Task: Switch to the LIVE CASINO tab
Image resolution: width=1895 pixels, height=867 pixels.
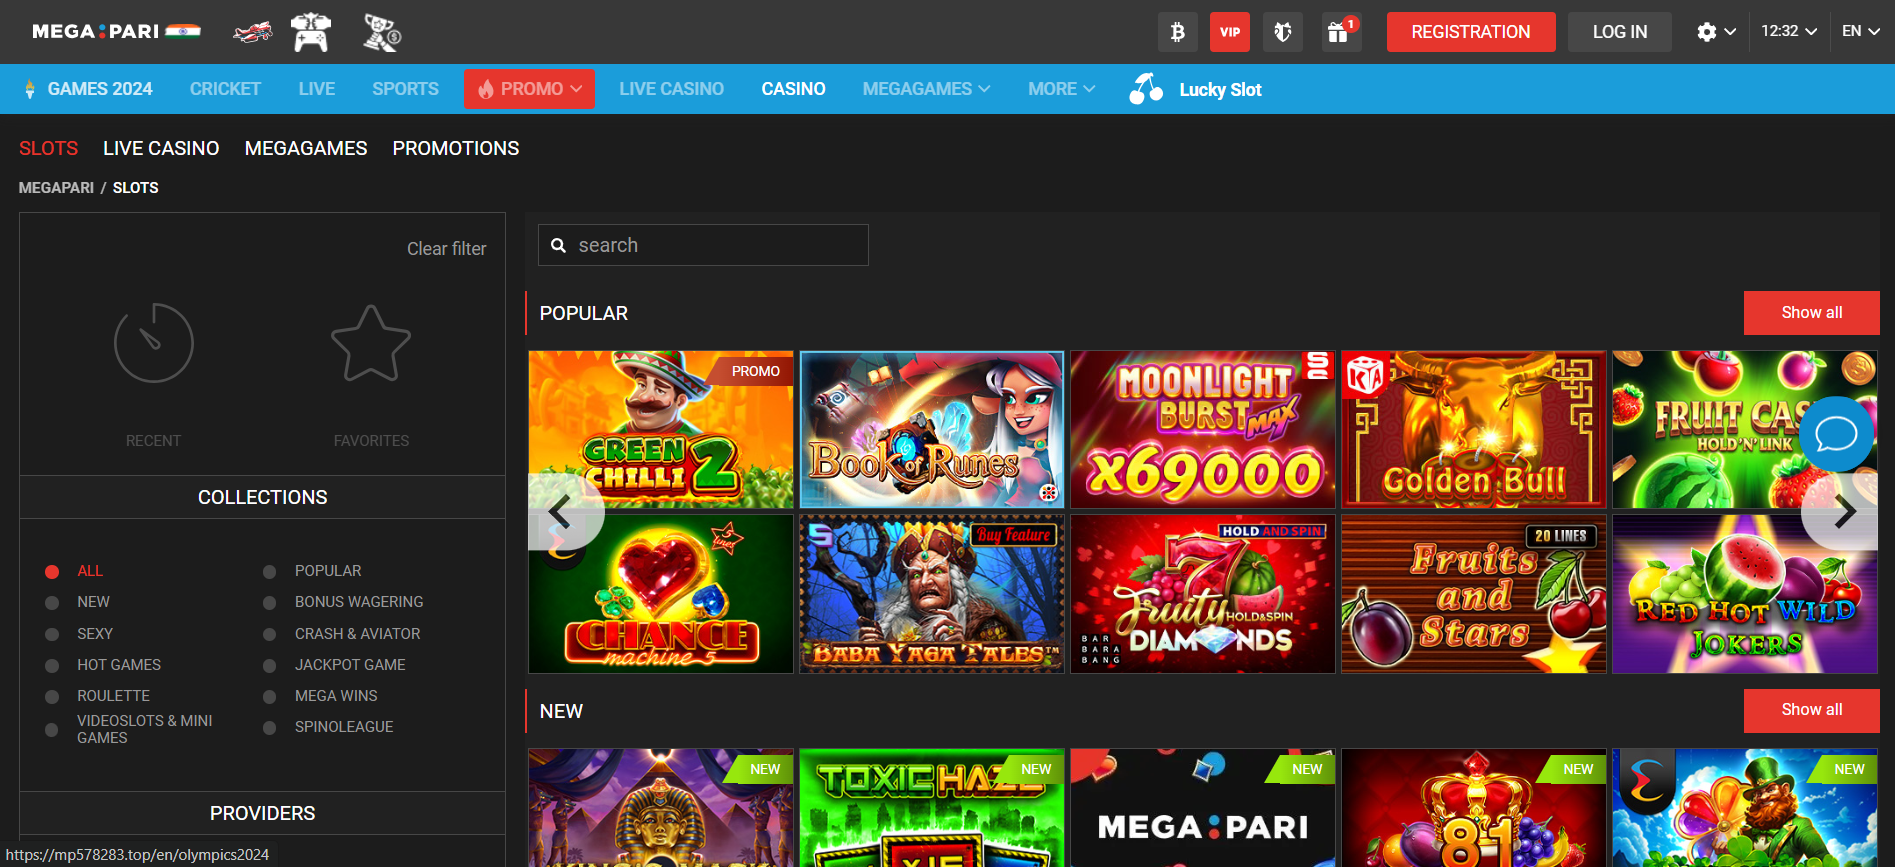Action: pyautogui.click(x=161, y=148)
